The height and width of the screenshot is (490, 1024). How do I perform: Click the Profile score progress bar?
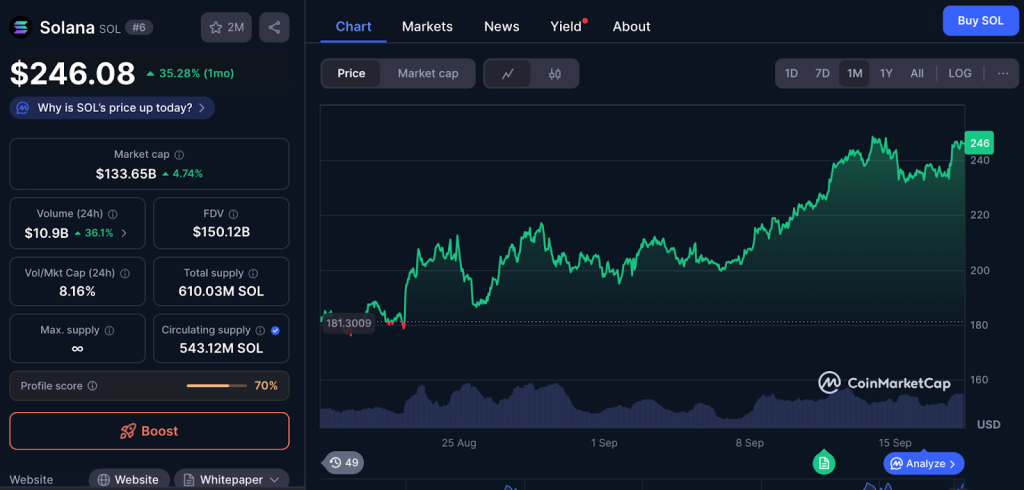tap(216, 386)
